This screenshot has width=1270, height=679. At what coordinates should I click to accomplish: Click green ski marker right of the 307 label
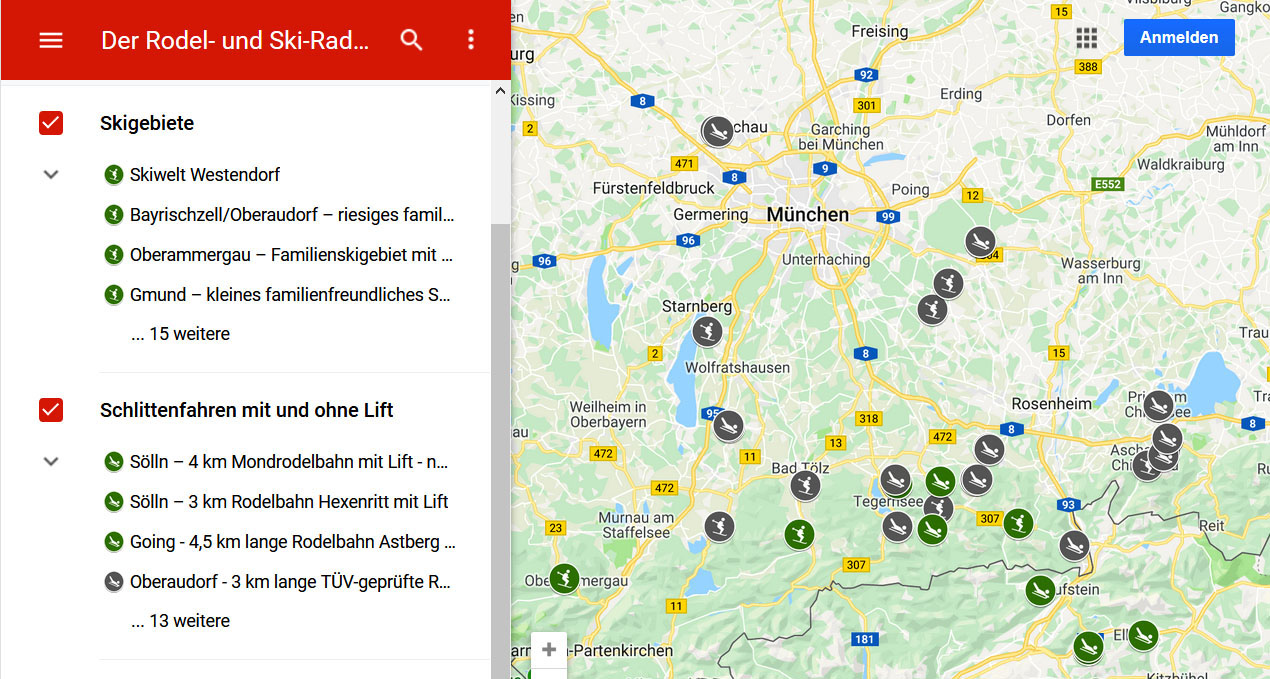click(x=1018, y=522)
